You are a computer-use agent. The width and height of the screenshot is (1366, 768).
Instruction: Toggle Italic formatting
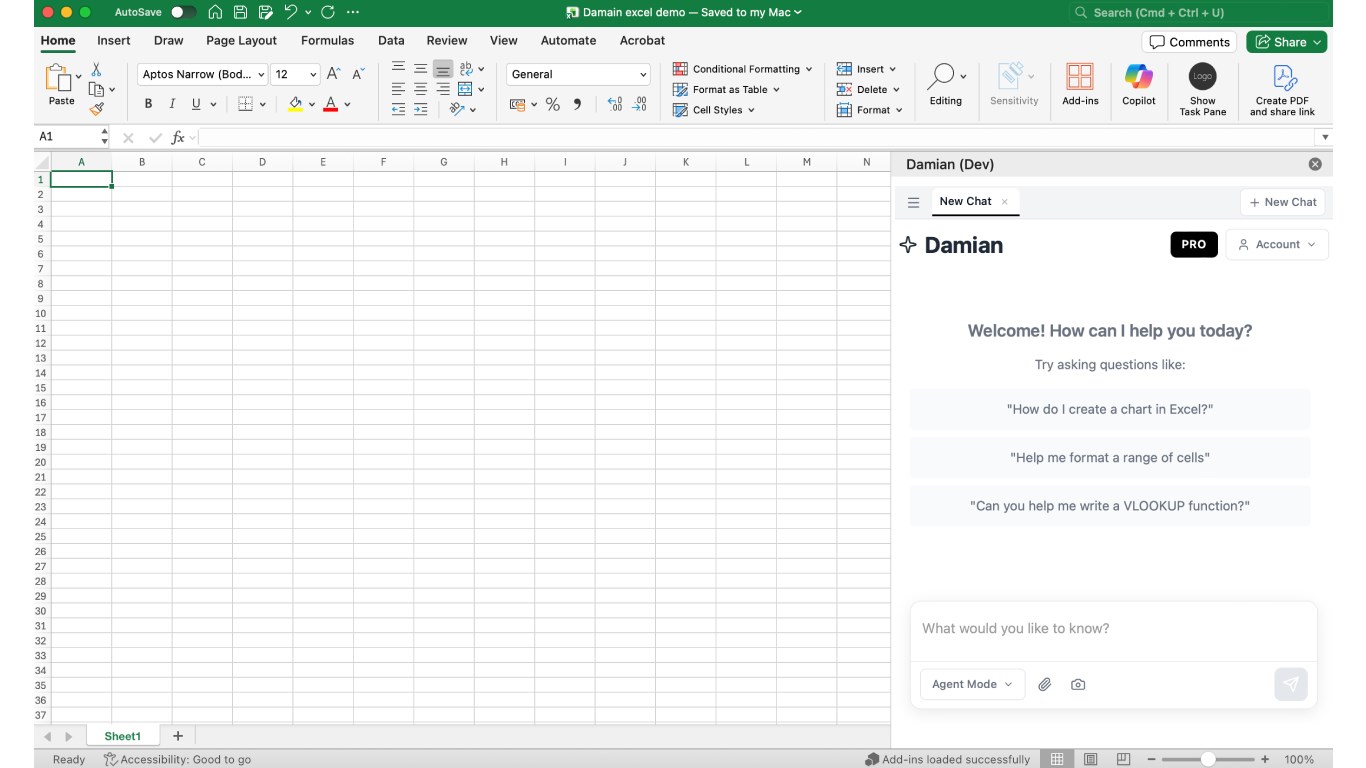(172, 104)
